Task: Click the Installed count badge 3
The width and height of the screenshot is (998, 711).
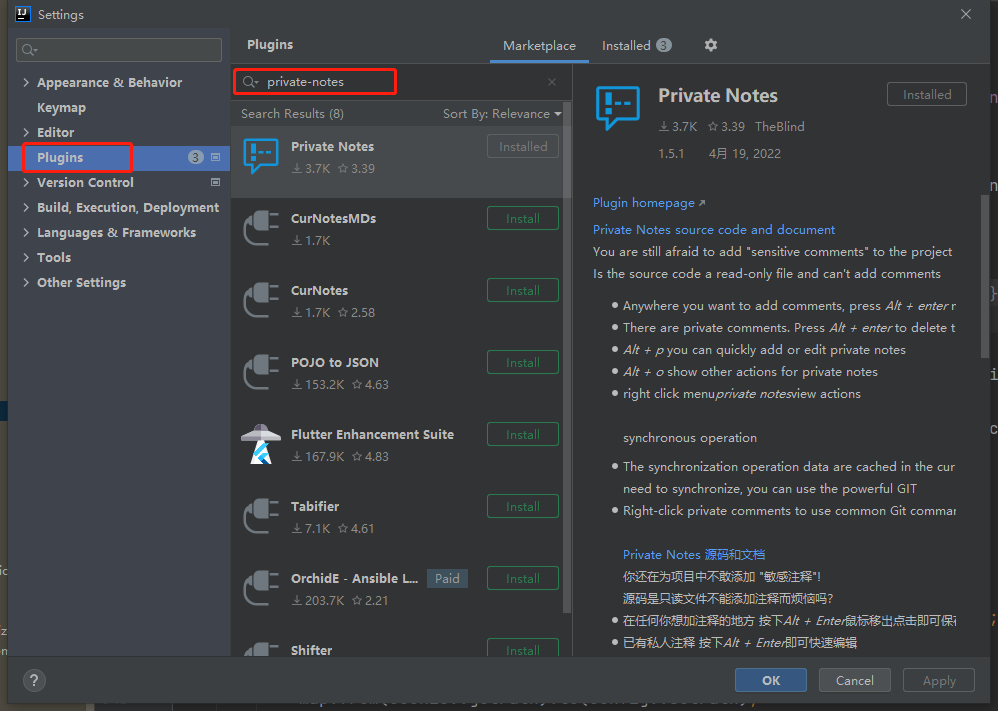Action: (x=664, y=45)
